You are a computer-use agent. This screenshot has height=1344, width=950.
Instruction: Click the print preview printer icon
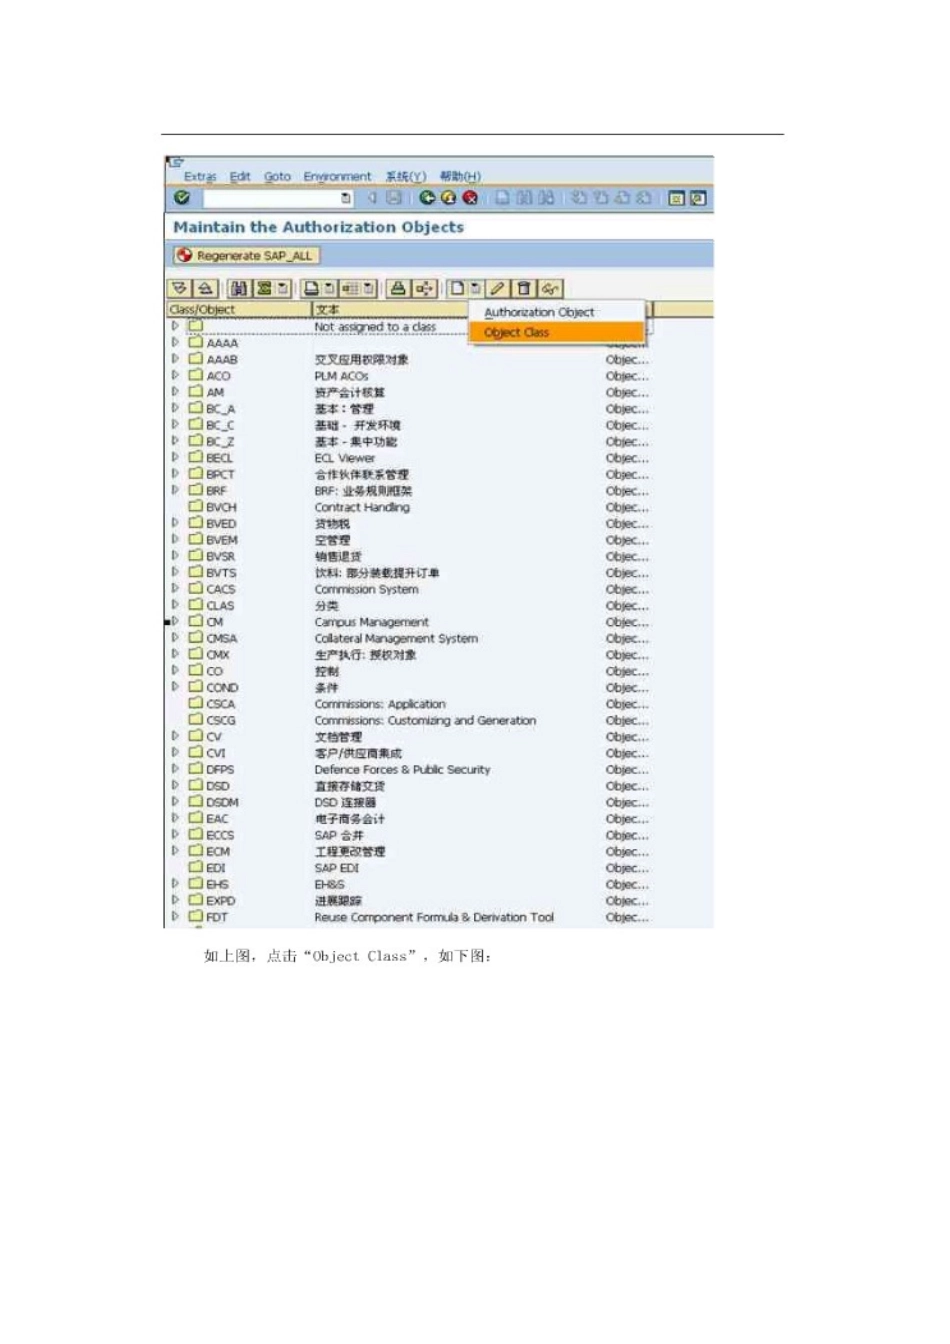pos(398,288)
